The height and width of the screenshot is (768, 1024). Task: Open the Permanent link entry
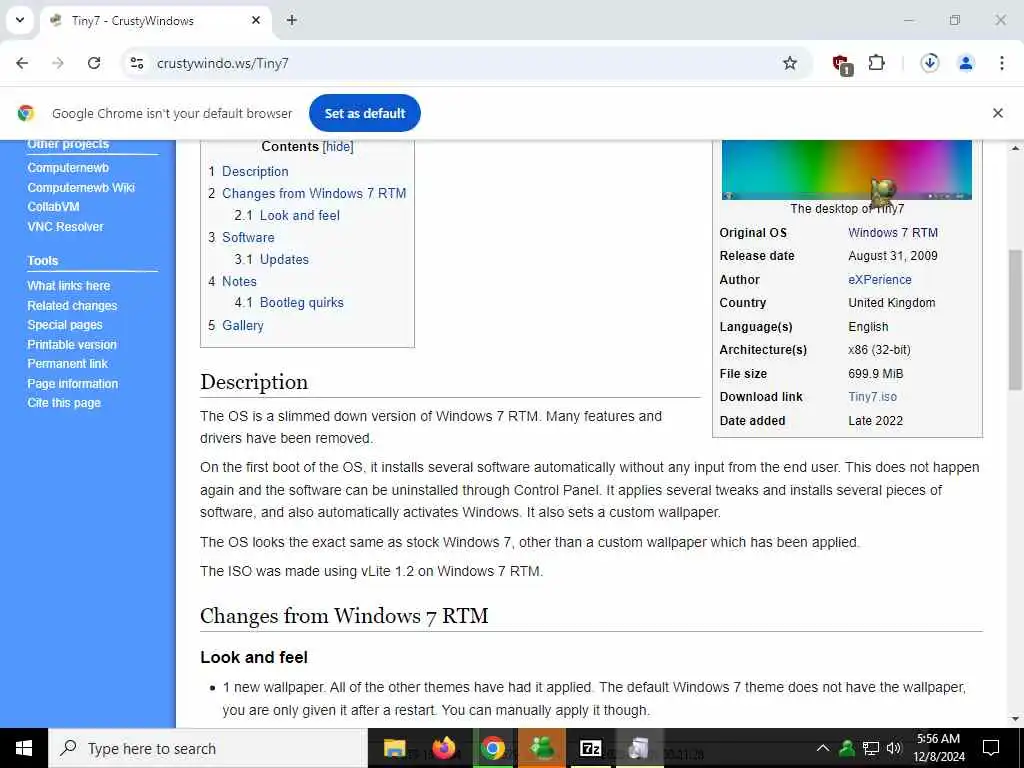coord(67,364)
